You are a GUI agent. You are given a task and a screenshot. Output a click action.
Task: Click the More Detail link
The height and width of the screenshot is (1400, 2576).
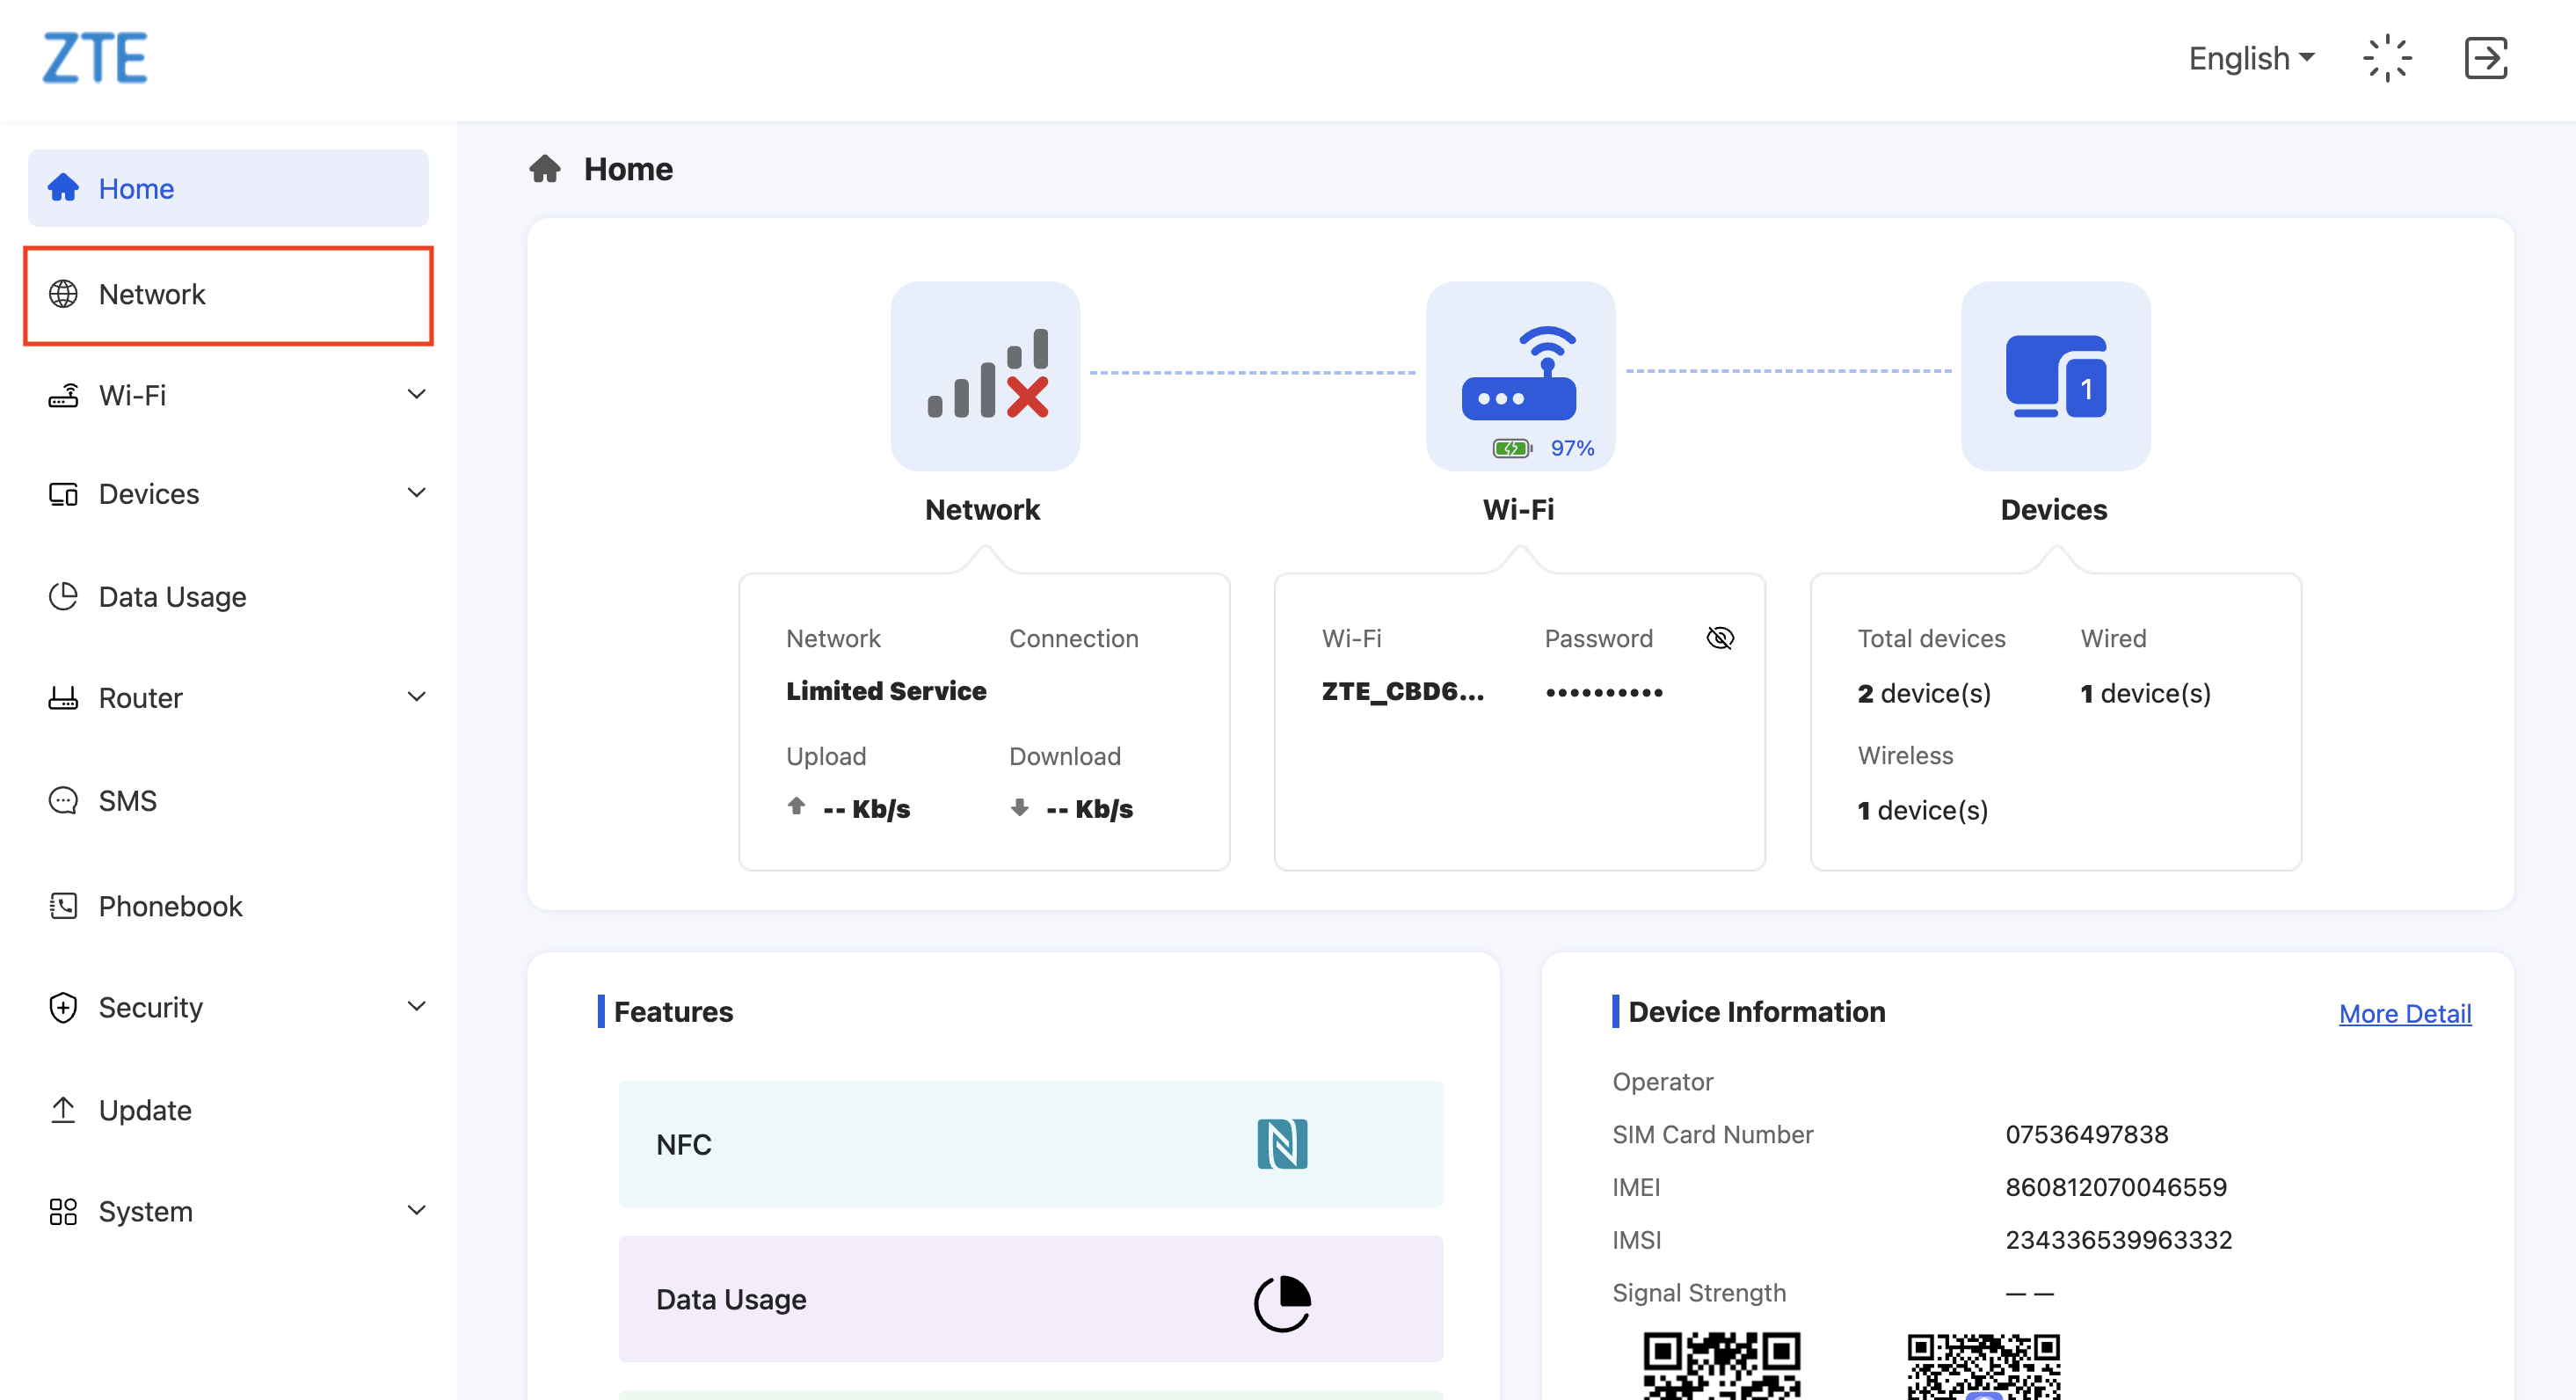click(2405, 1013)
